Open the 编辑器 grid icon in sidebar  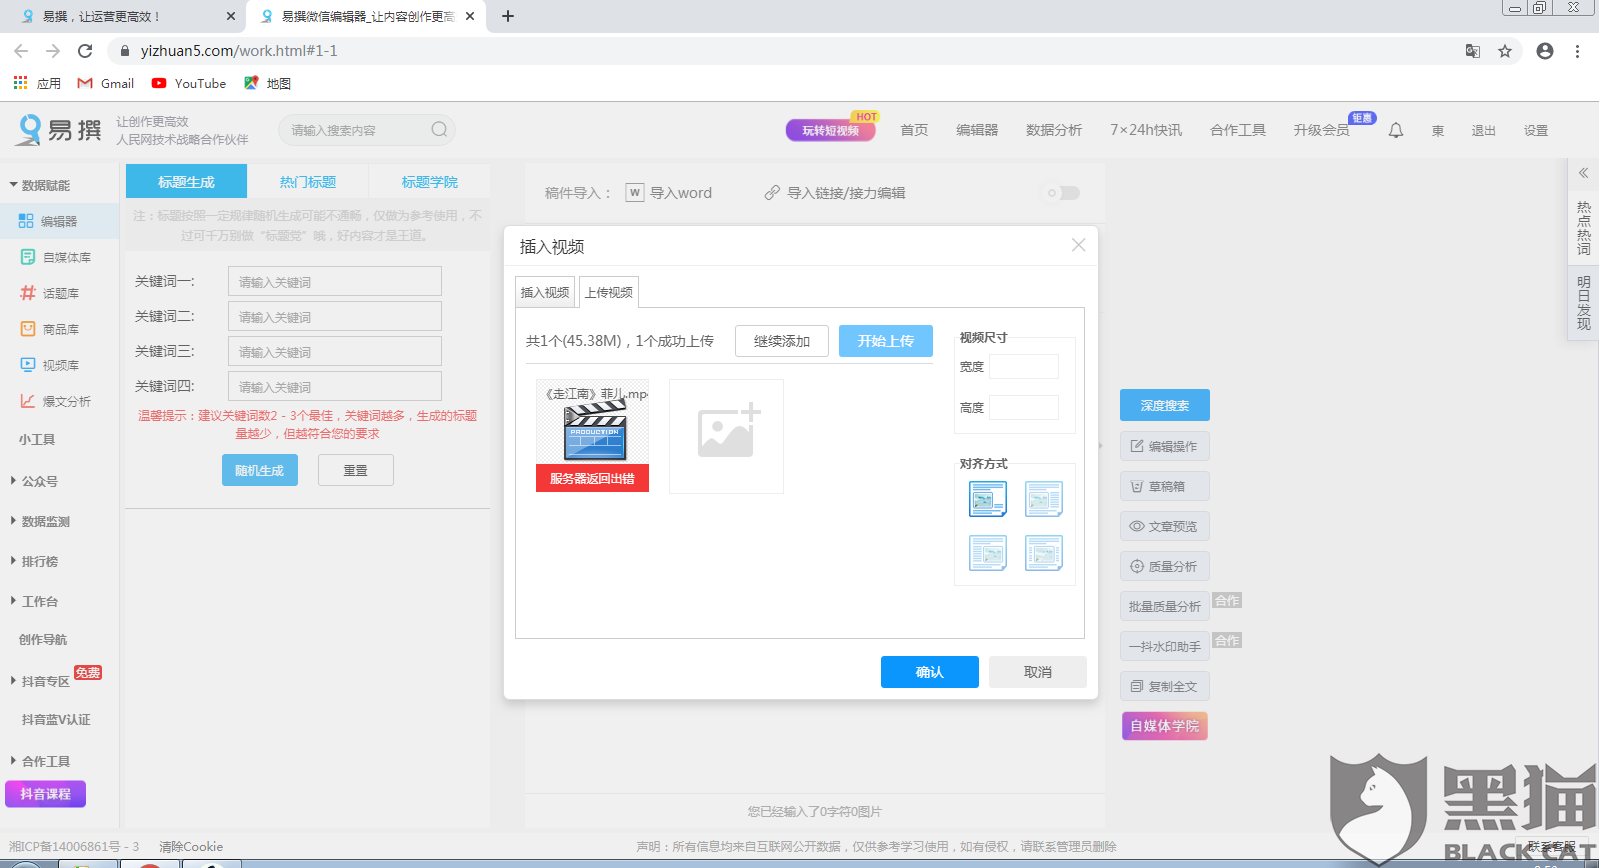26,221
